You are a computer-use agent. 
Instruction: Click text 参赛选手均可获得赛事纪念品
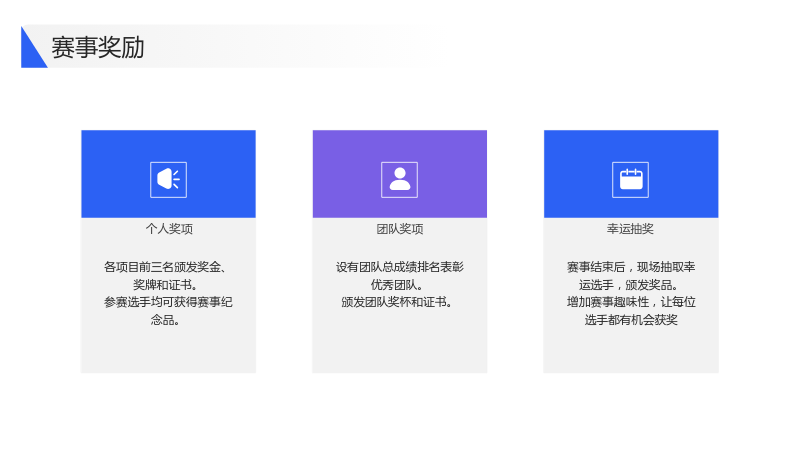pos(168,311)
